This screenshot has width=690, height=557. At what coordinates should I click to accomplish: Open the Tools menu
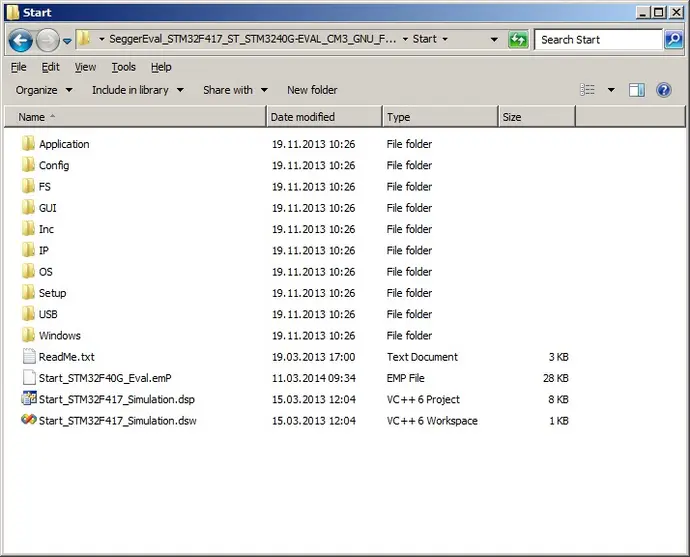(123, 67)
